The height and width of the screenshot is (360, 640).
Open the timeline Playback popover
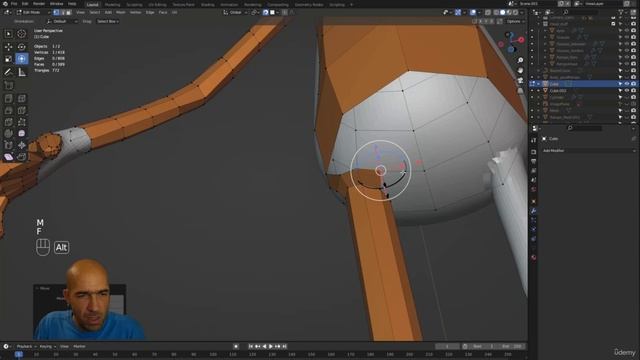[26, 347]
